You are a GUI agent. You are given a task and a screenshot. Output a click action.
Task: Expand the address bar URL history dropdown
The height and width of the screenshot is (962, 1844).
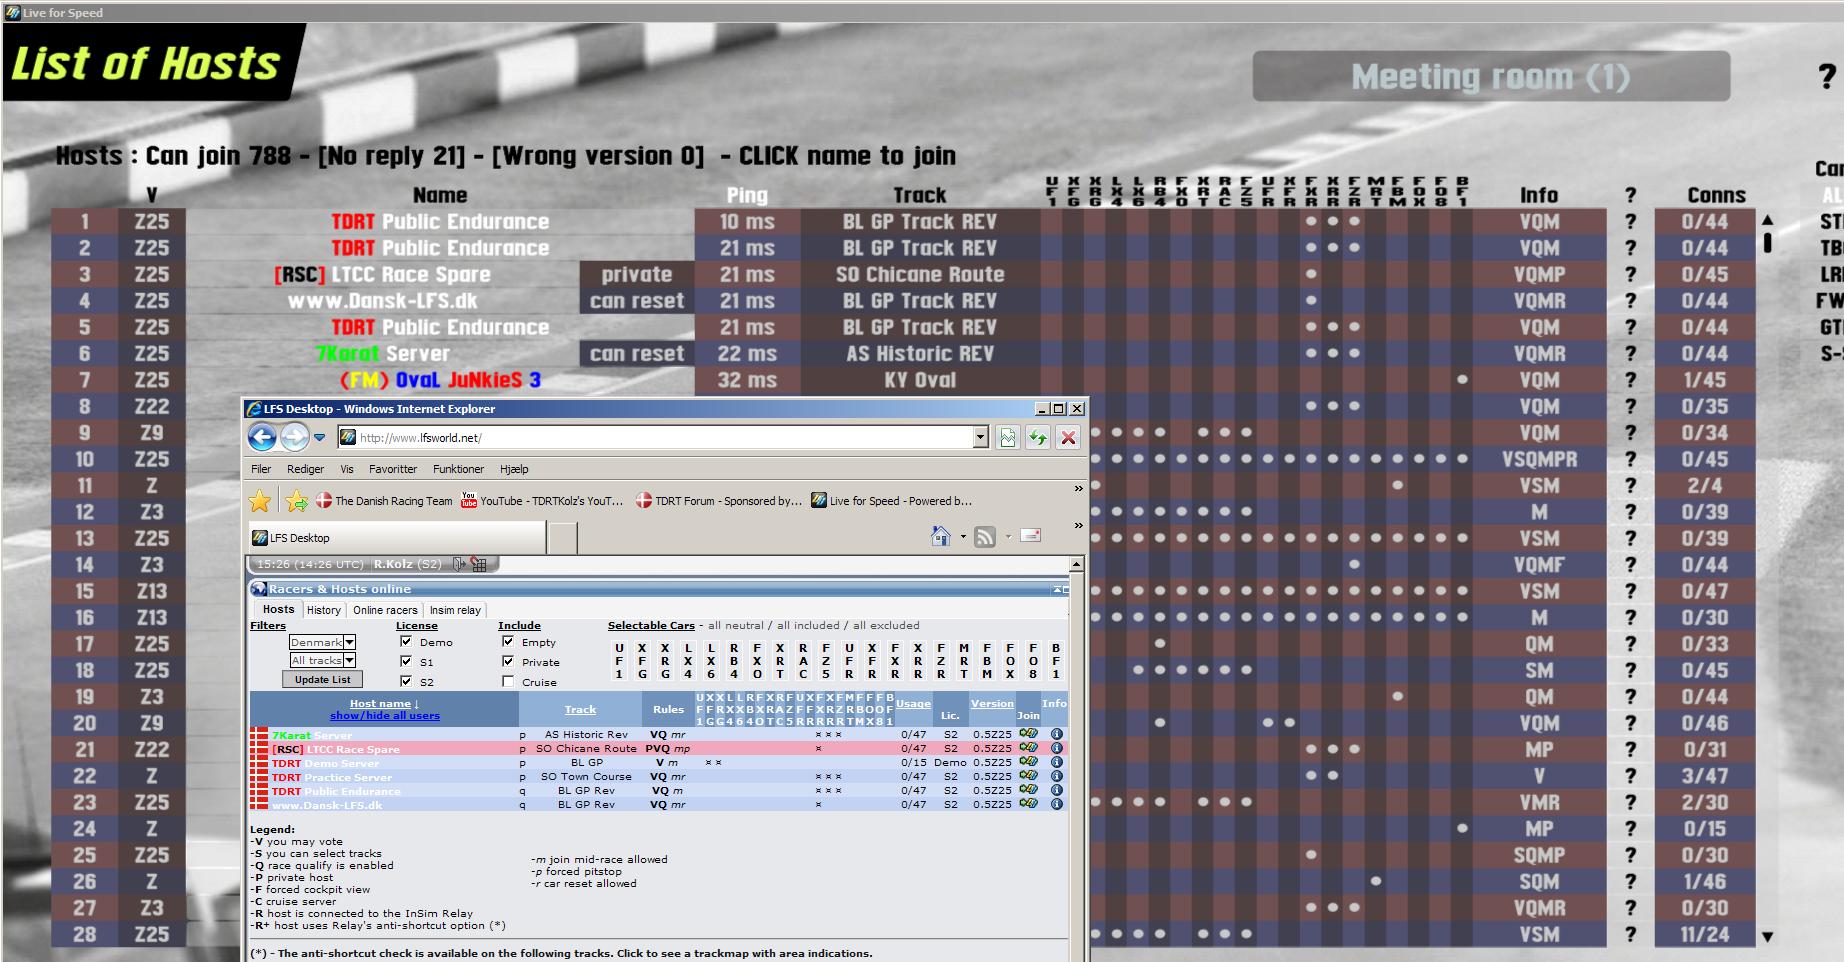(981, 437)
